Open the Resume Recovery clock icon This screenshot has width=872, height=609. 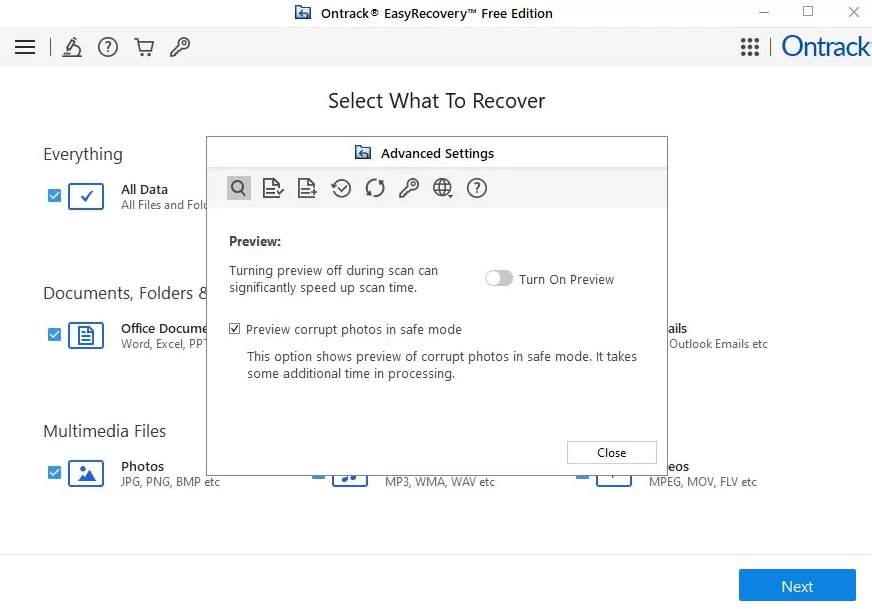point(341,188)
